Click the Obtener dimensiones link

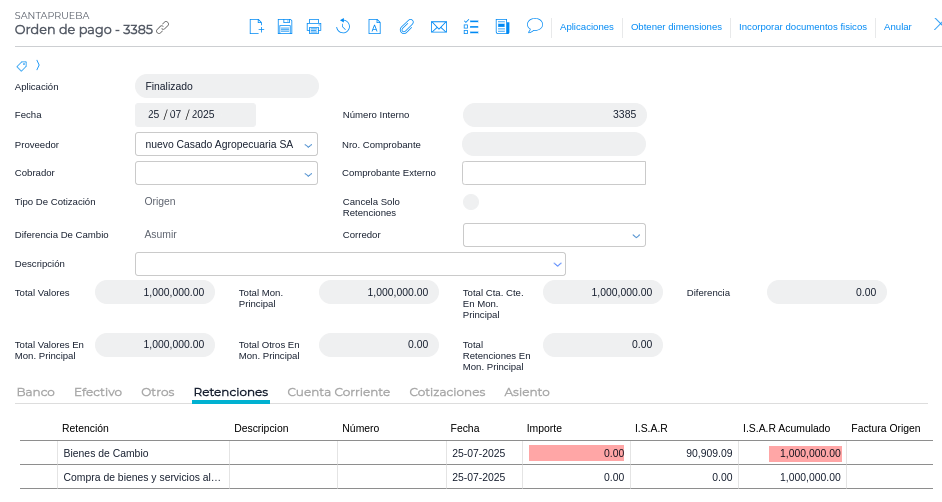(676, 27)
